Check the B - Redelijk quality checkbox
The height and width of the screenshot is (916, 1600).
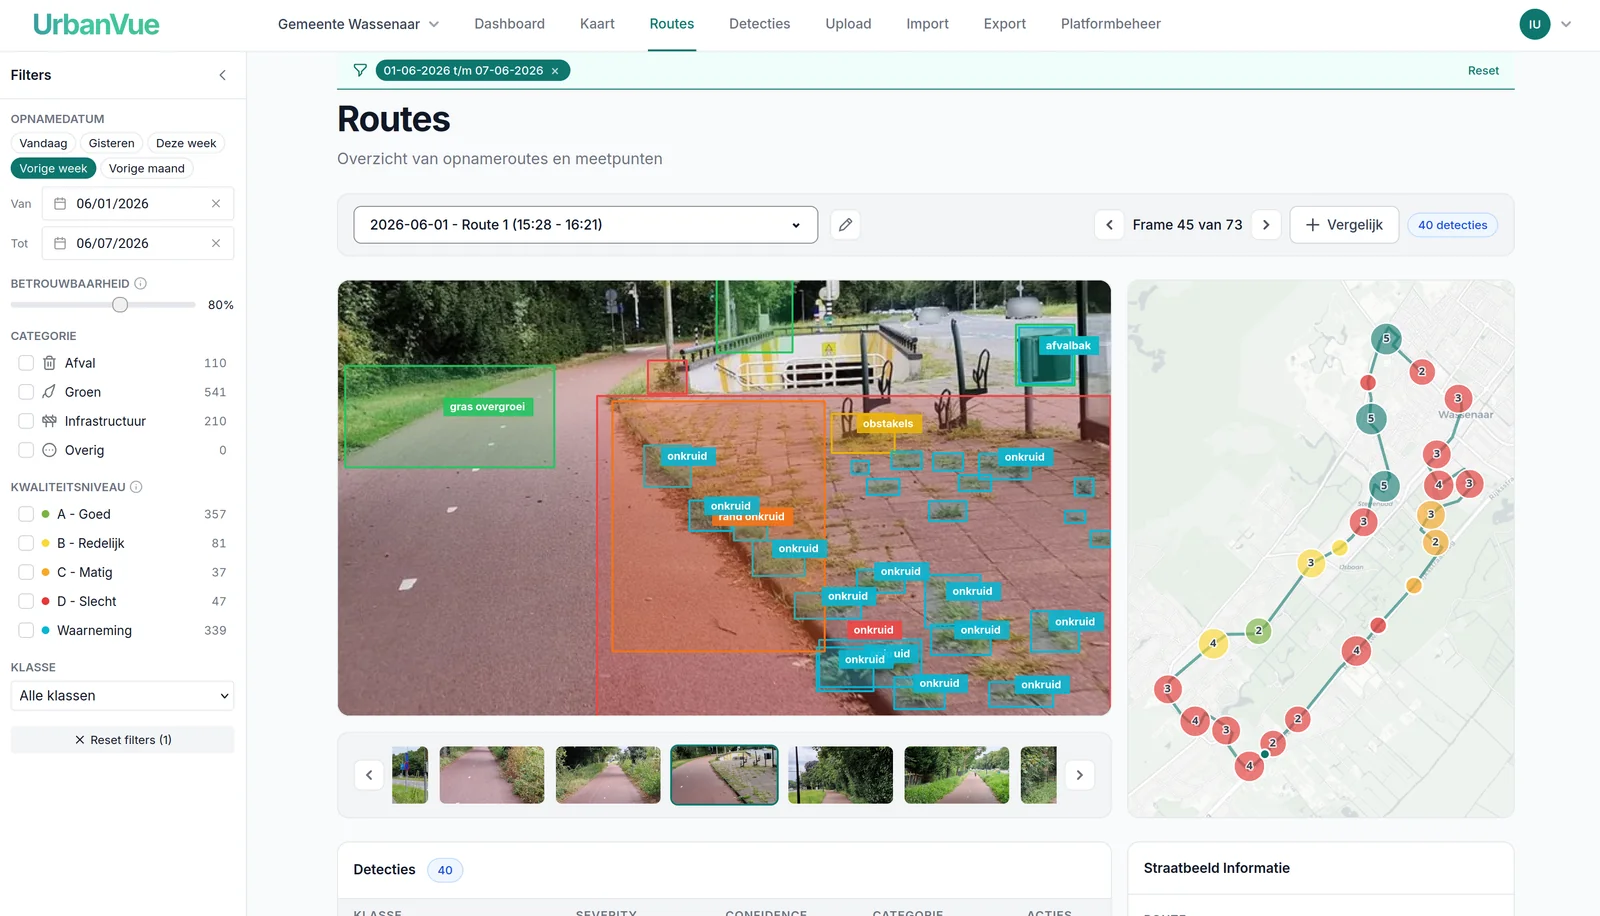(26, 543)
